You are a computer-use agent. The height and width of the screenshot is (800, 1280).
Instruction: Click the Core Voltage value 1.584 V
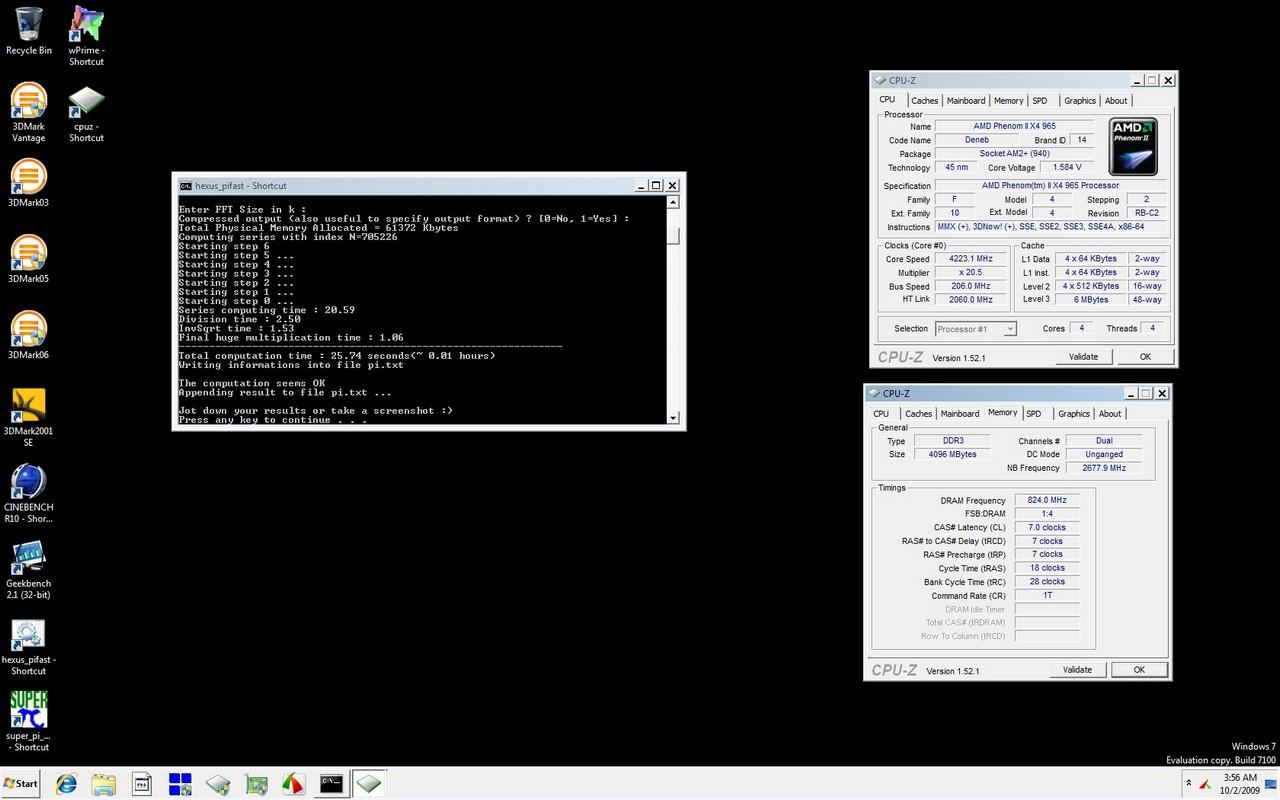tap(1067, 168)
